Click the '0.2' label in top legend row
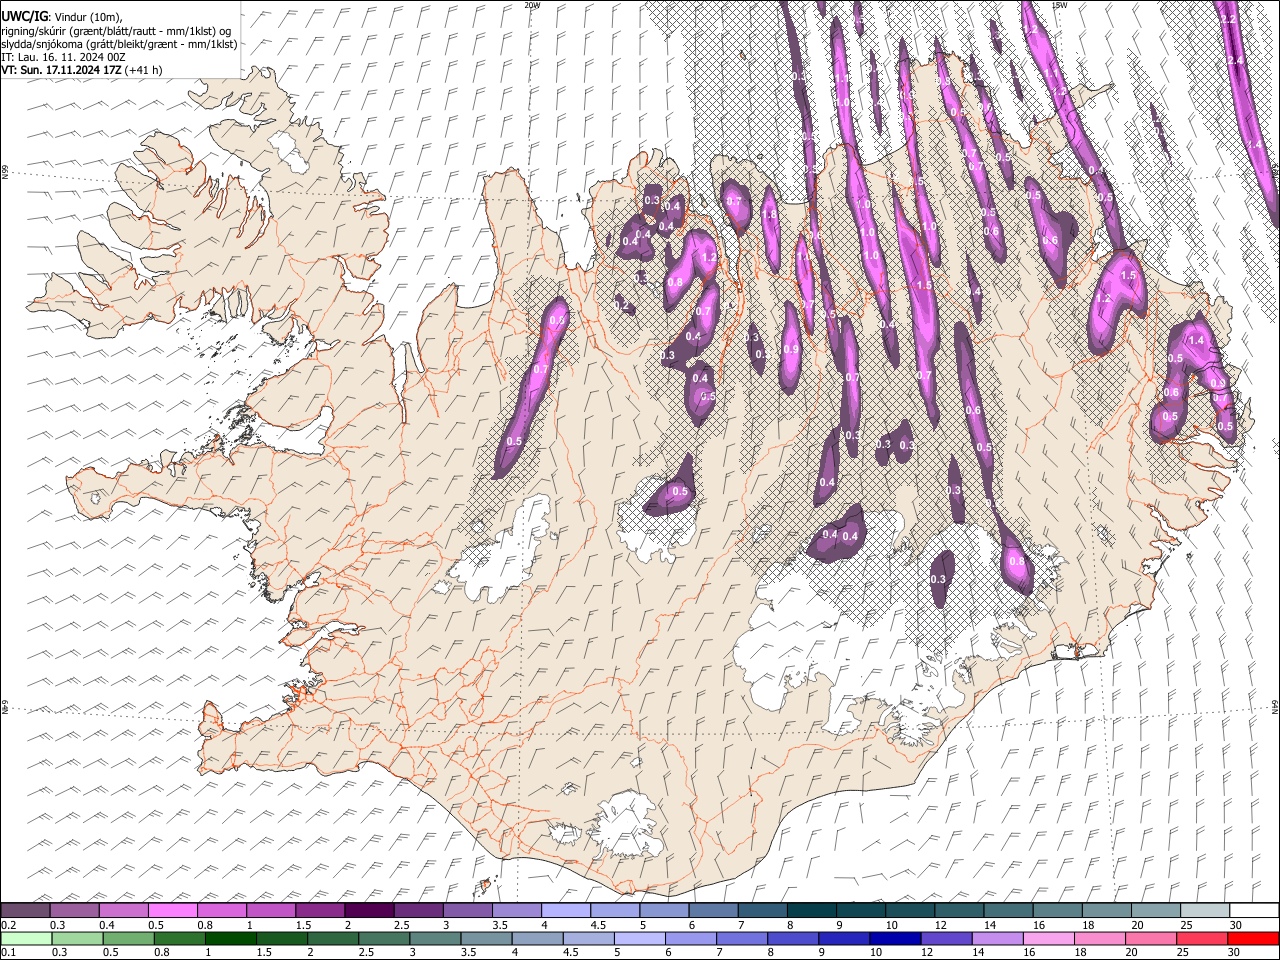This screenshot has width=1280, height=960. click(8, 925)
